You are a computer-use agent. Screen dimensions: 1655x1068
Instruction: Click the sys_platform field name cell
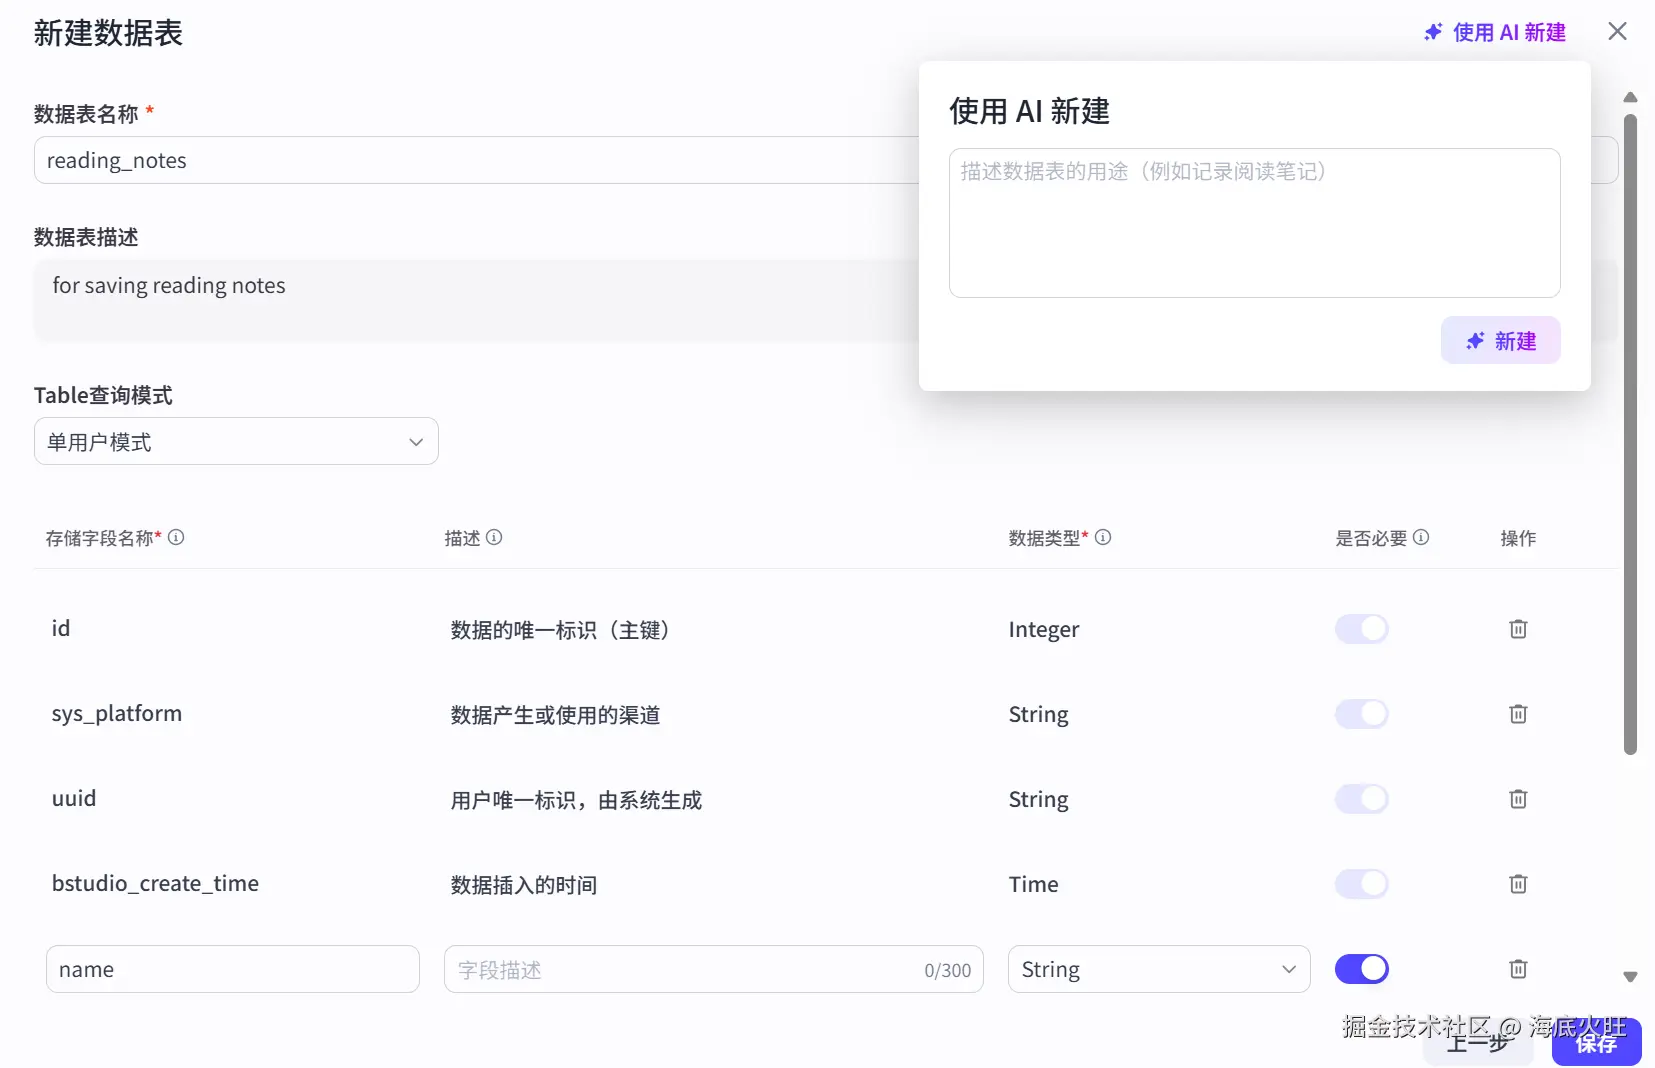[x=117, y=714]
